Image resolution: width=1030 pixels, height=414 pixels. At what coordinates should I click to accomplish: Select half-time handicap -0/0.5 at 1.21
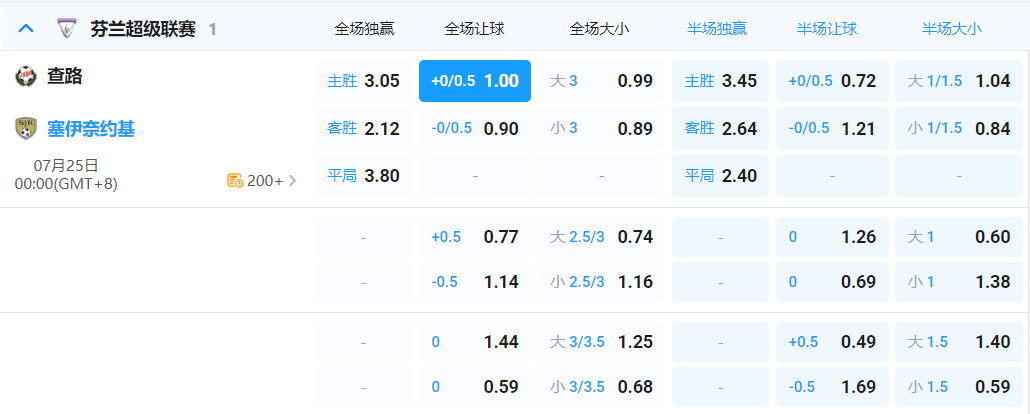point(832,128)
